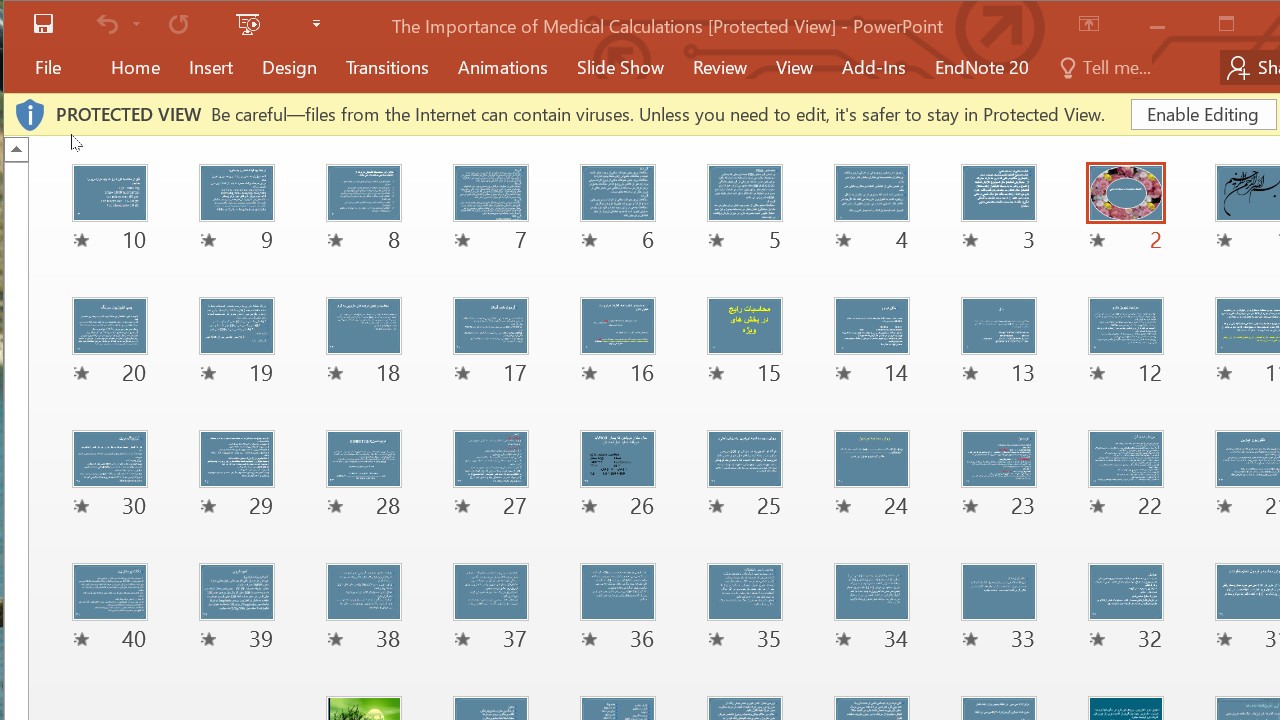This screenshot has width=1280, height=720.
Task: Click transition star icon under slide 3
Action: pos(970,240)
